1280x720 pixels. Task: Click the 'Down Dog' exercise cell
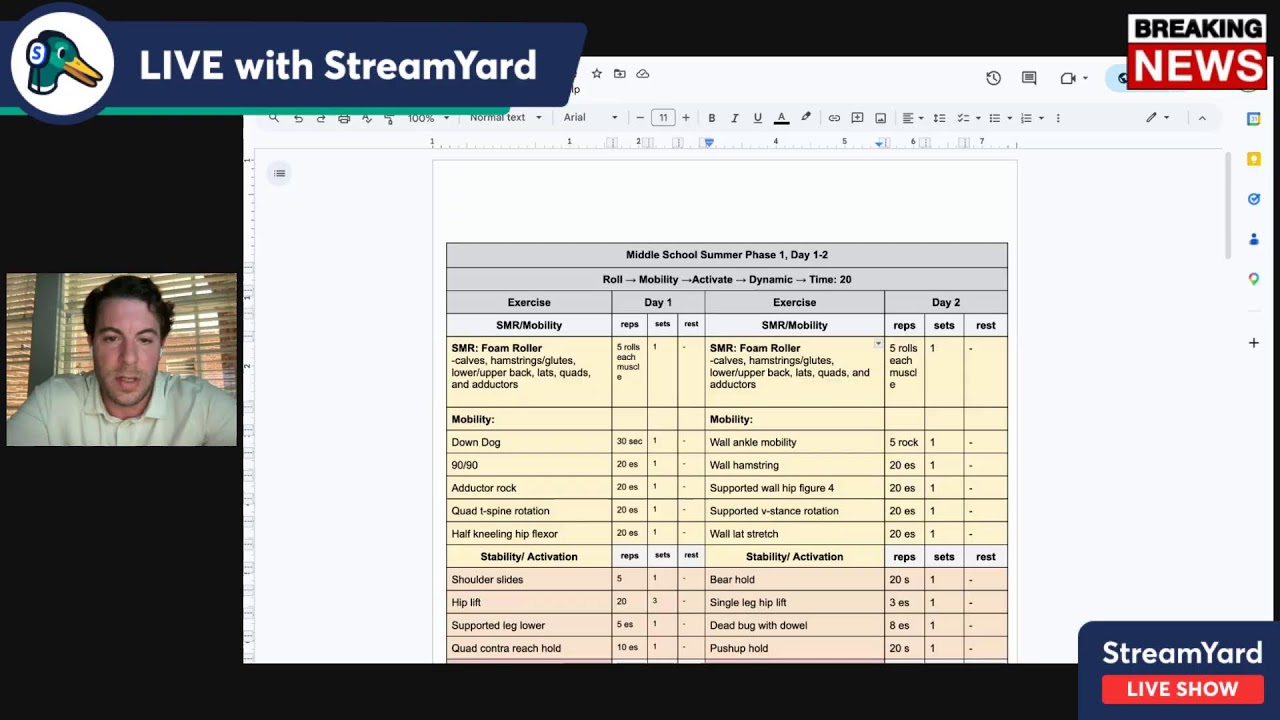(529, 442)
